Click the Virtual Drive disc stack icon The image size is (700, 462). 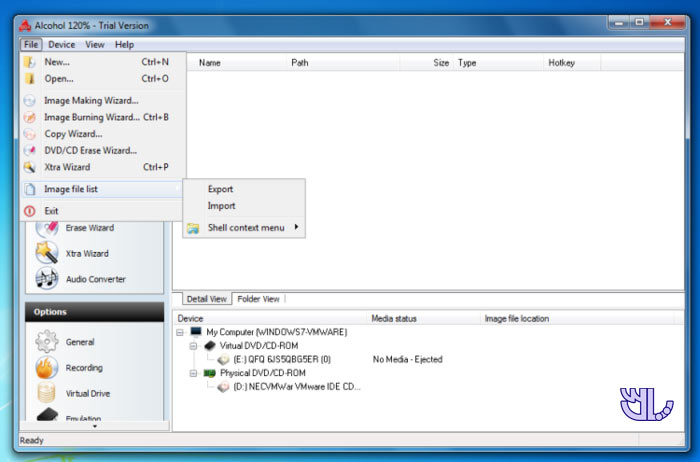tap(47, 393)
